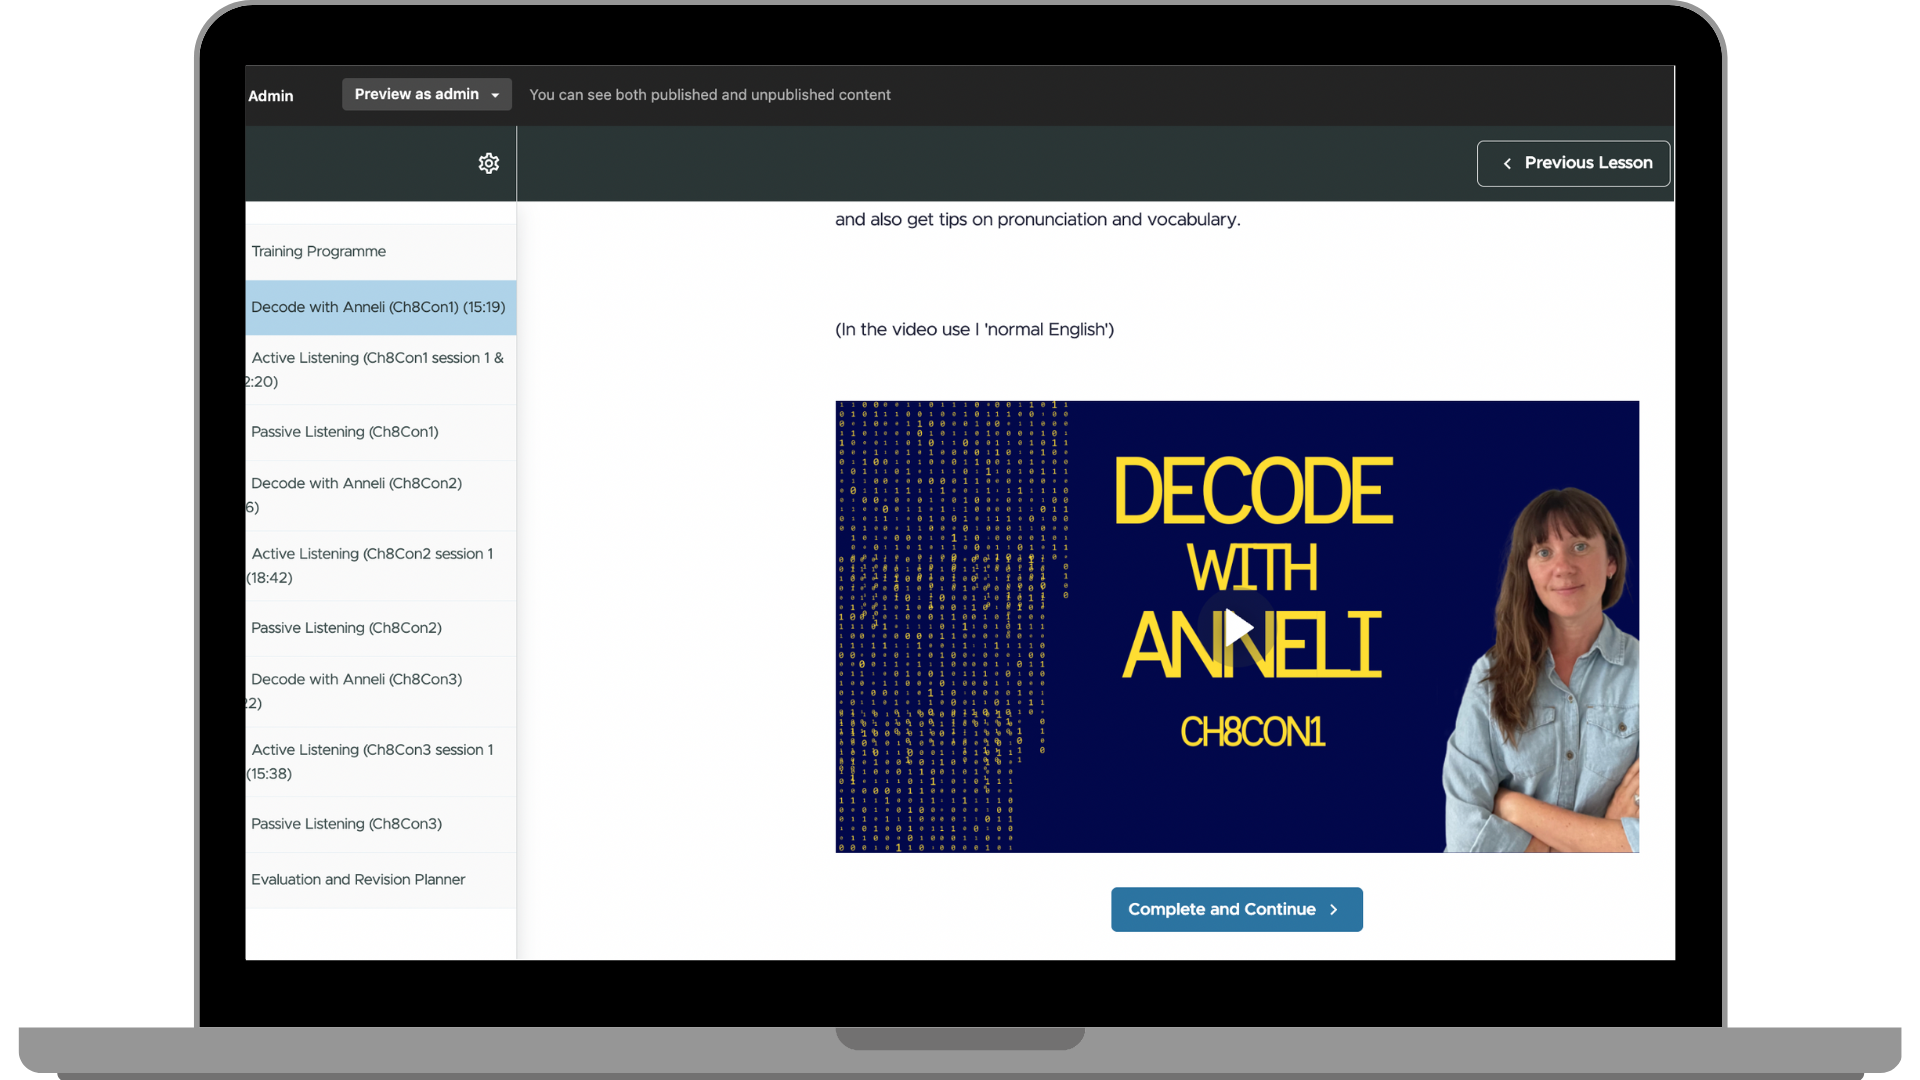Open Passive Listening (Ch8Con3) lesson
Viewport: 1920px width, 1080px height.
[x=380, y=824]
